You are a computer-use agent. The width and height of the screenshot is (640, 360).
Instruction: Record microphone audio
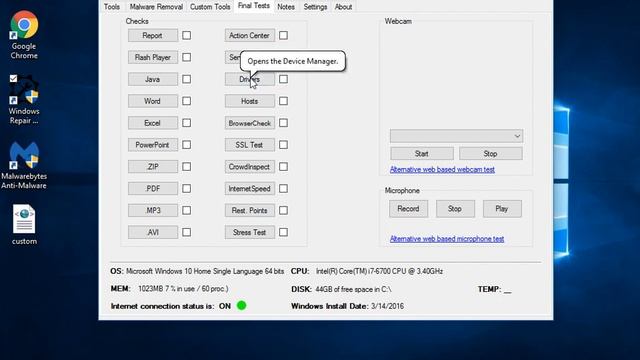(408, 209)
